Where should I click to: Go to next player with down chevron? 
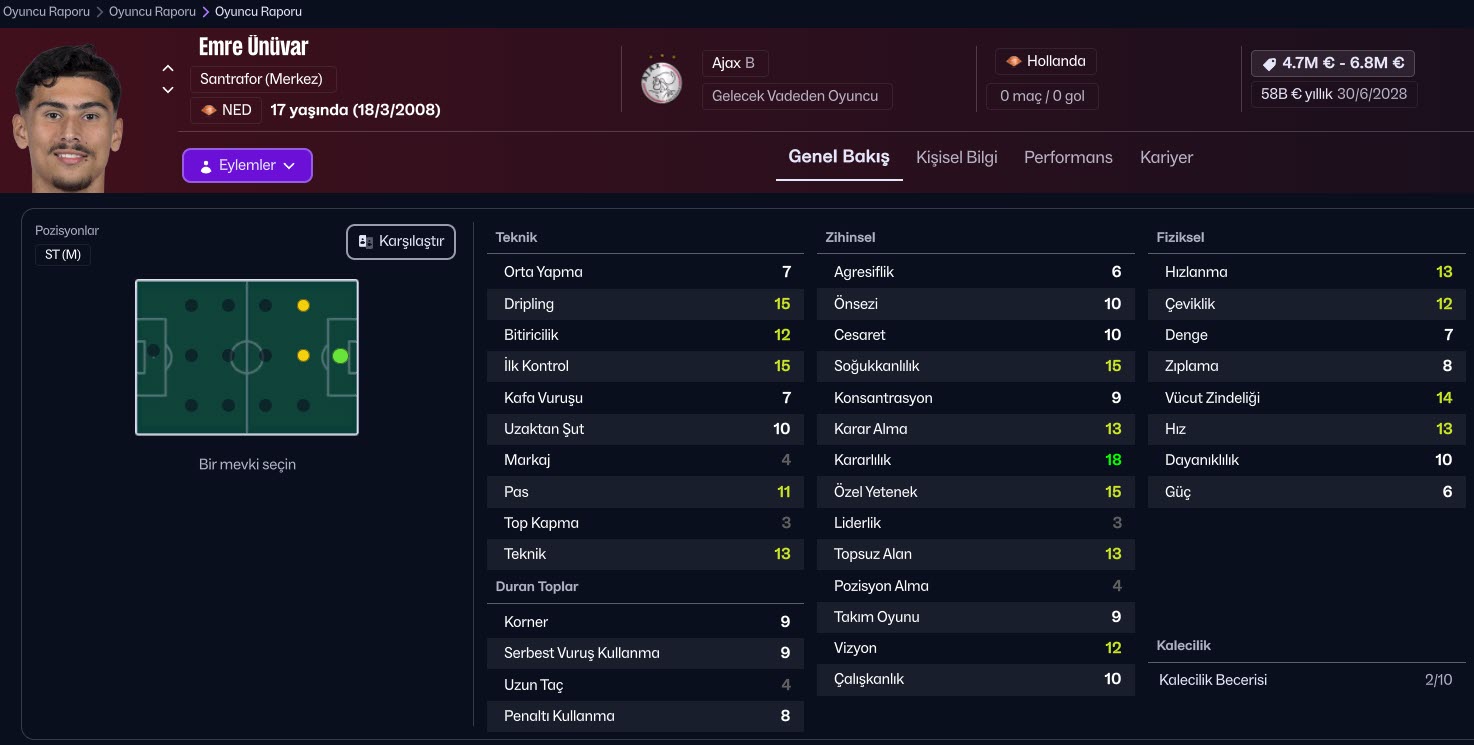[x=168, y=90]
